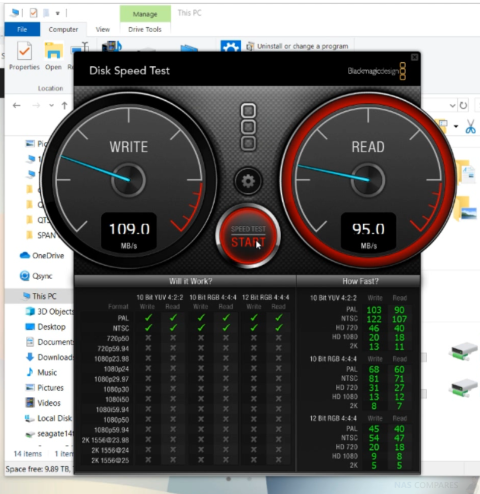The width and height of the screenshot is (480, 494).
Task: Click the Qsync sync icon
Action: [x=24, y=276]
